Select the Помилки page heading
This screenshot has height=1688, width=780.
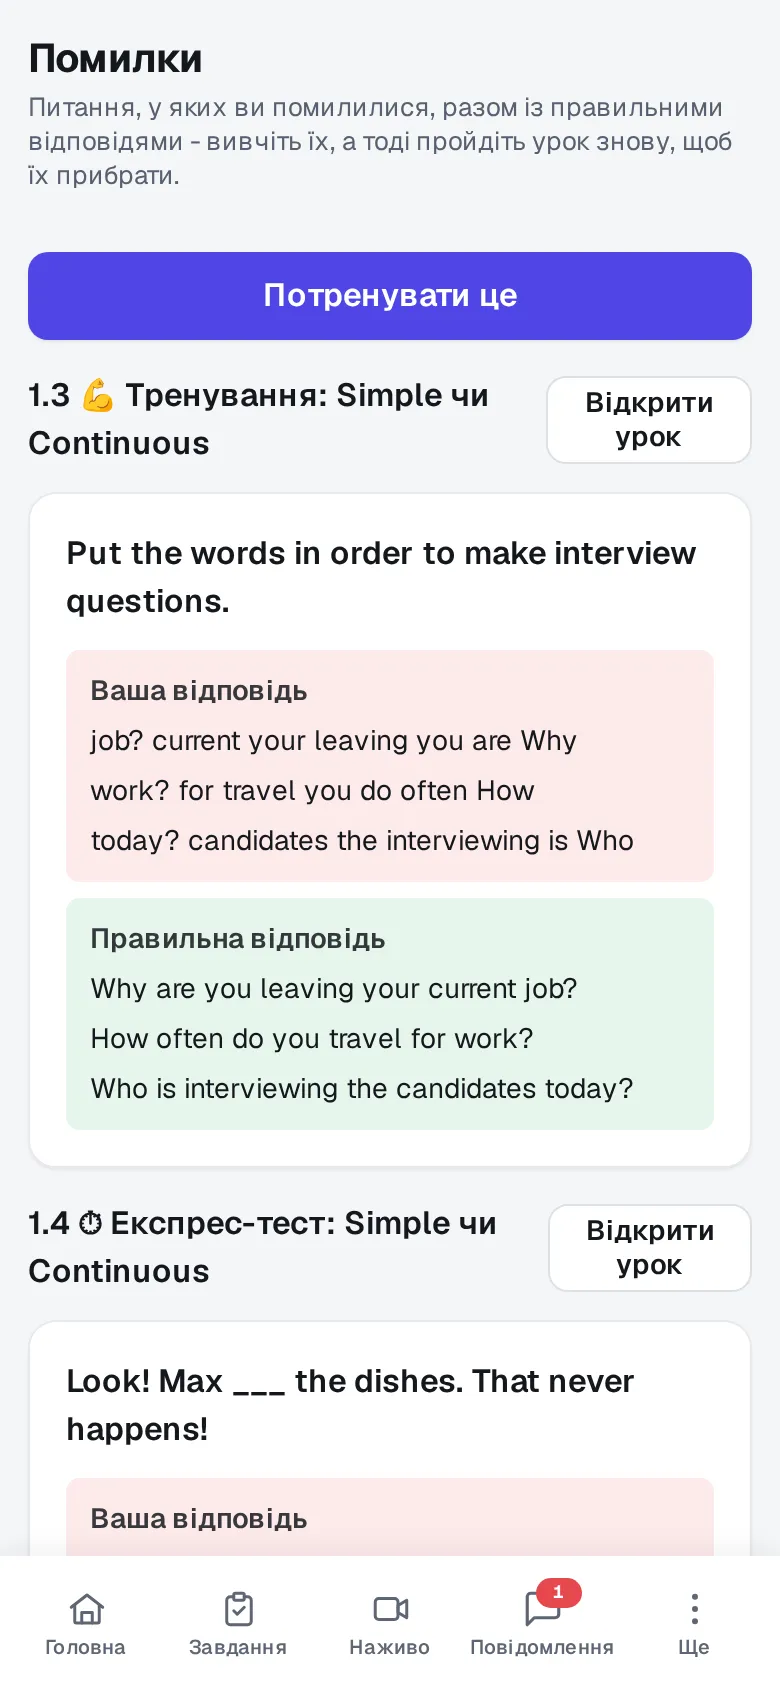(x=115, y=59)
